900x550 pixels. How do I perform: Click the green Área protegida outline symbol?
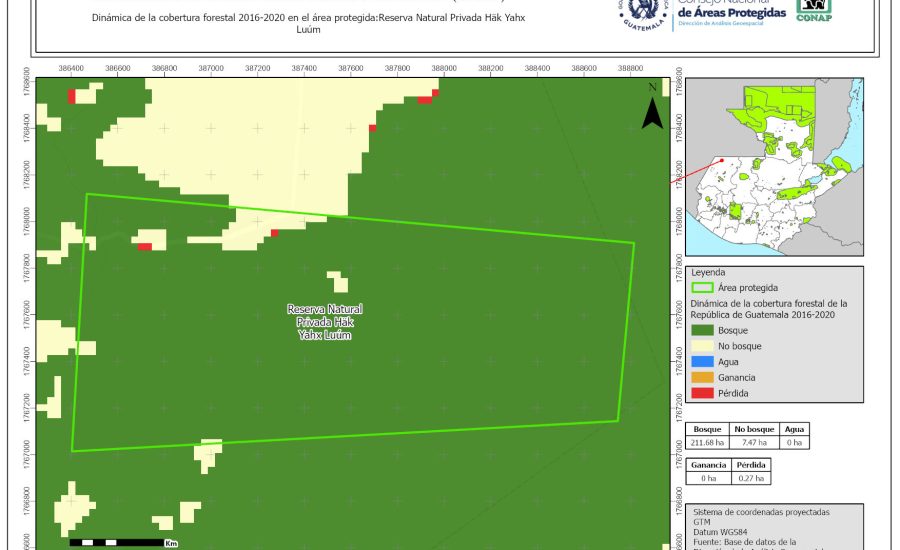click(706, 287)
